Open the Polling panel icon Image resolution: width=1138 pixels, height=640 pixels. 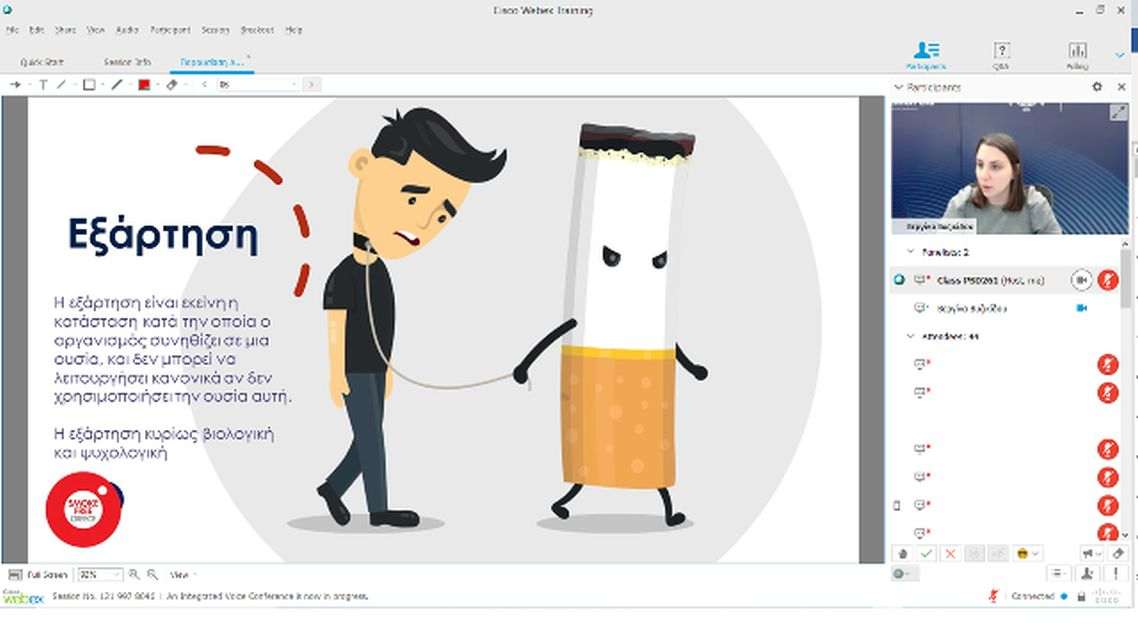coord(1077,55)
